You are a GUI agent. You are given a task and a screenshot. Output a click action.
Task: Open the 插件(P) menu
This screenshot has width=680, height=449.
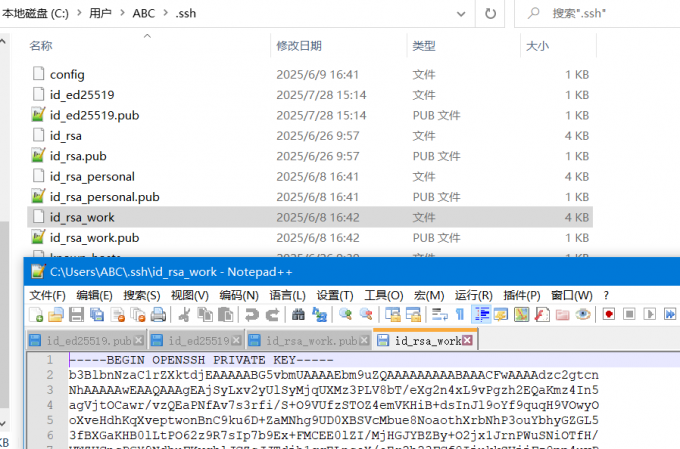(522, 295)
